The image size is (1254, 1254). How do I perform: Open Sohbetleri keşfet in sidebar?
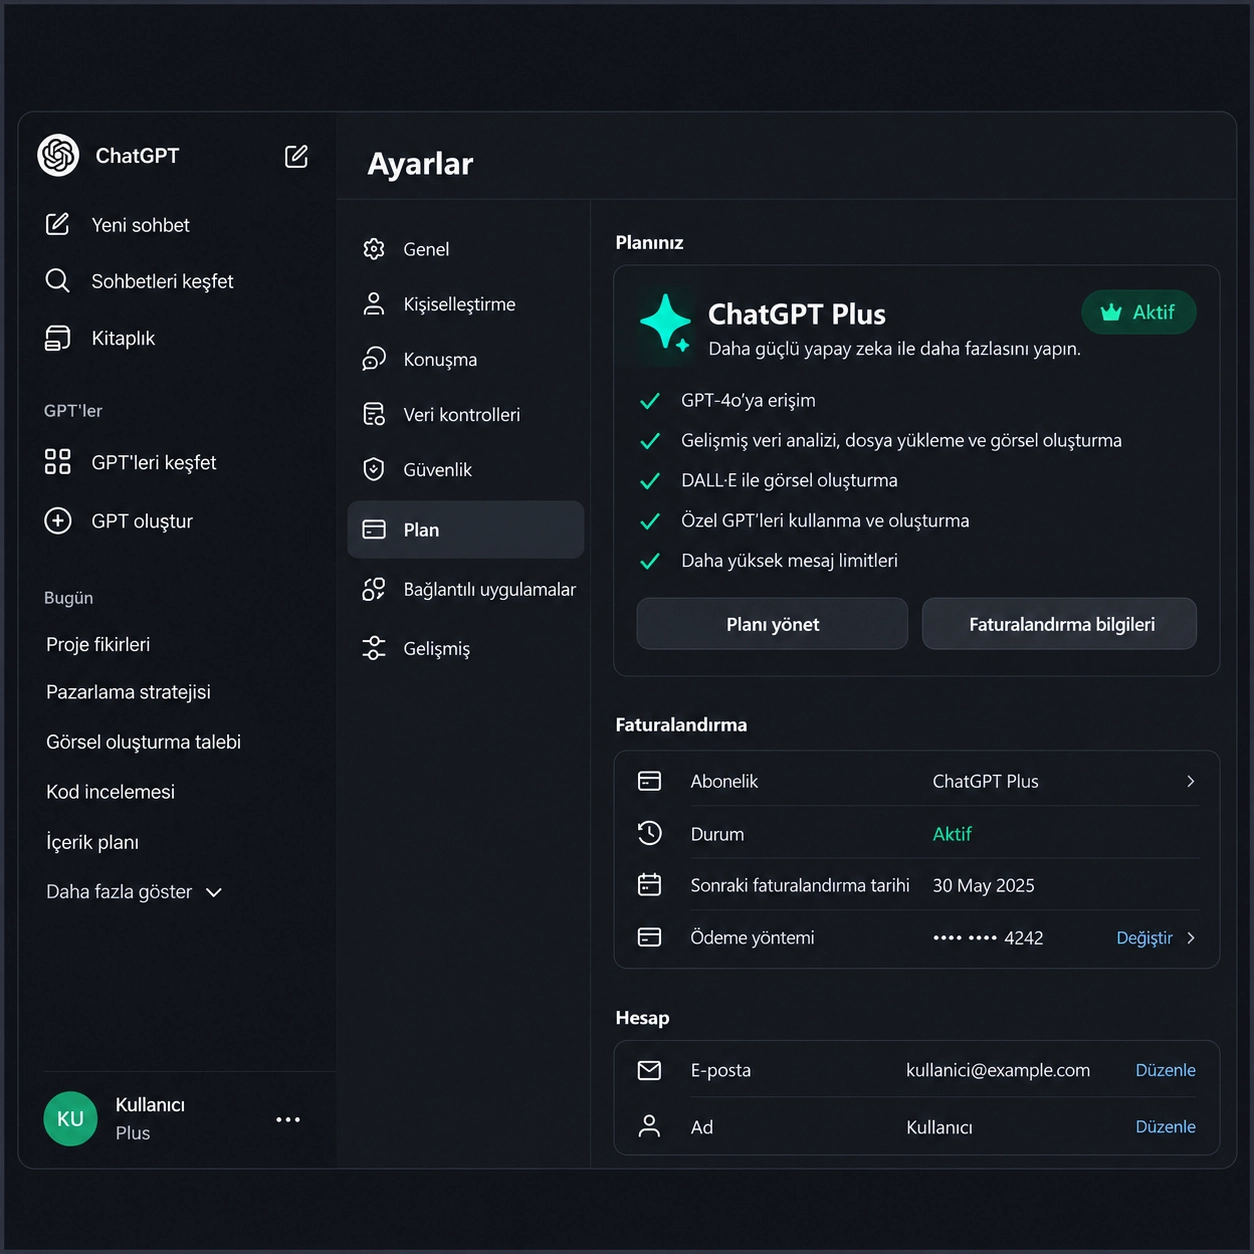[x=140, y=281]
